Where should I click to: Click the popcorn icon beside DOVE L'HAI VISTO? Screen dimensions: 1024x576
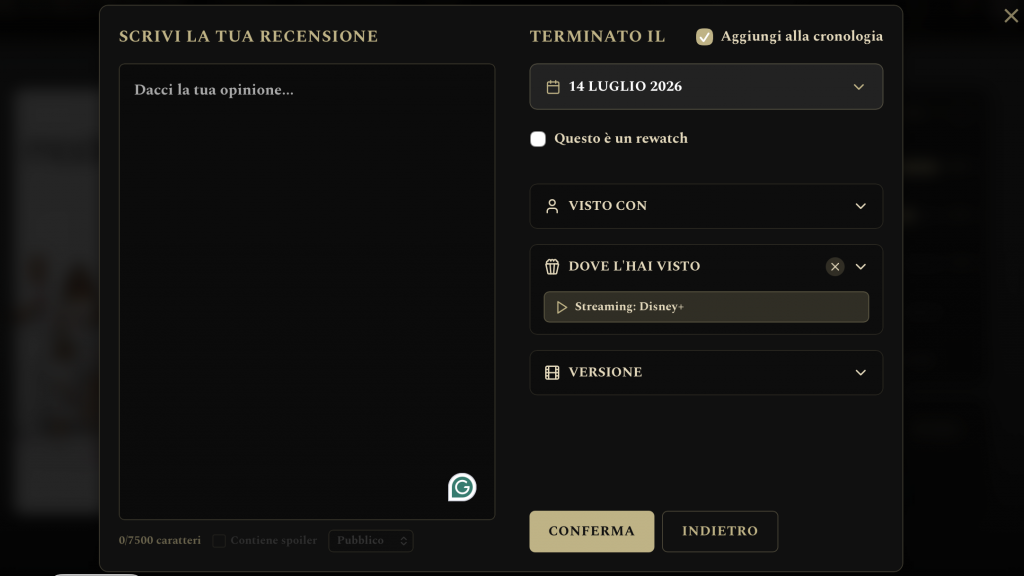coord(552,266)
